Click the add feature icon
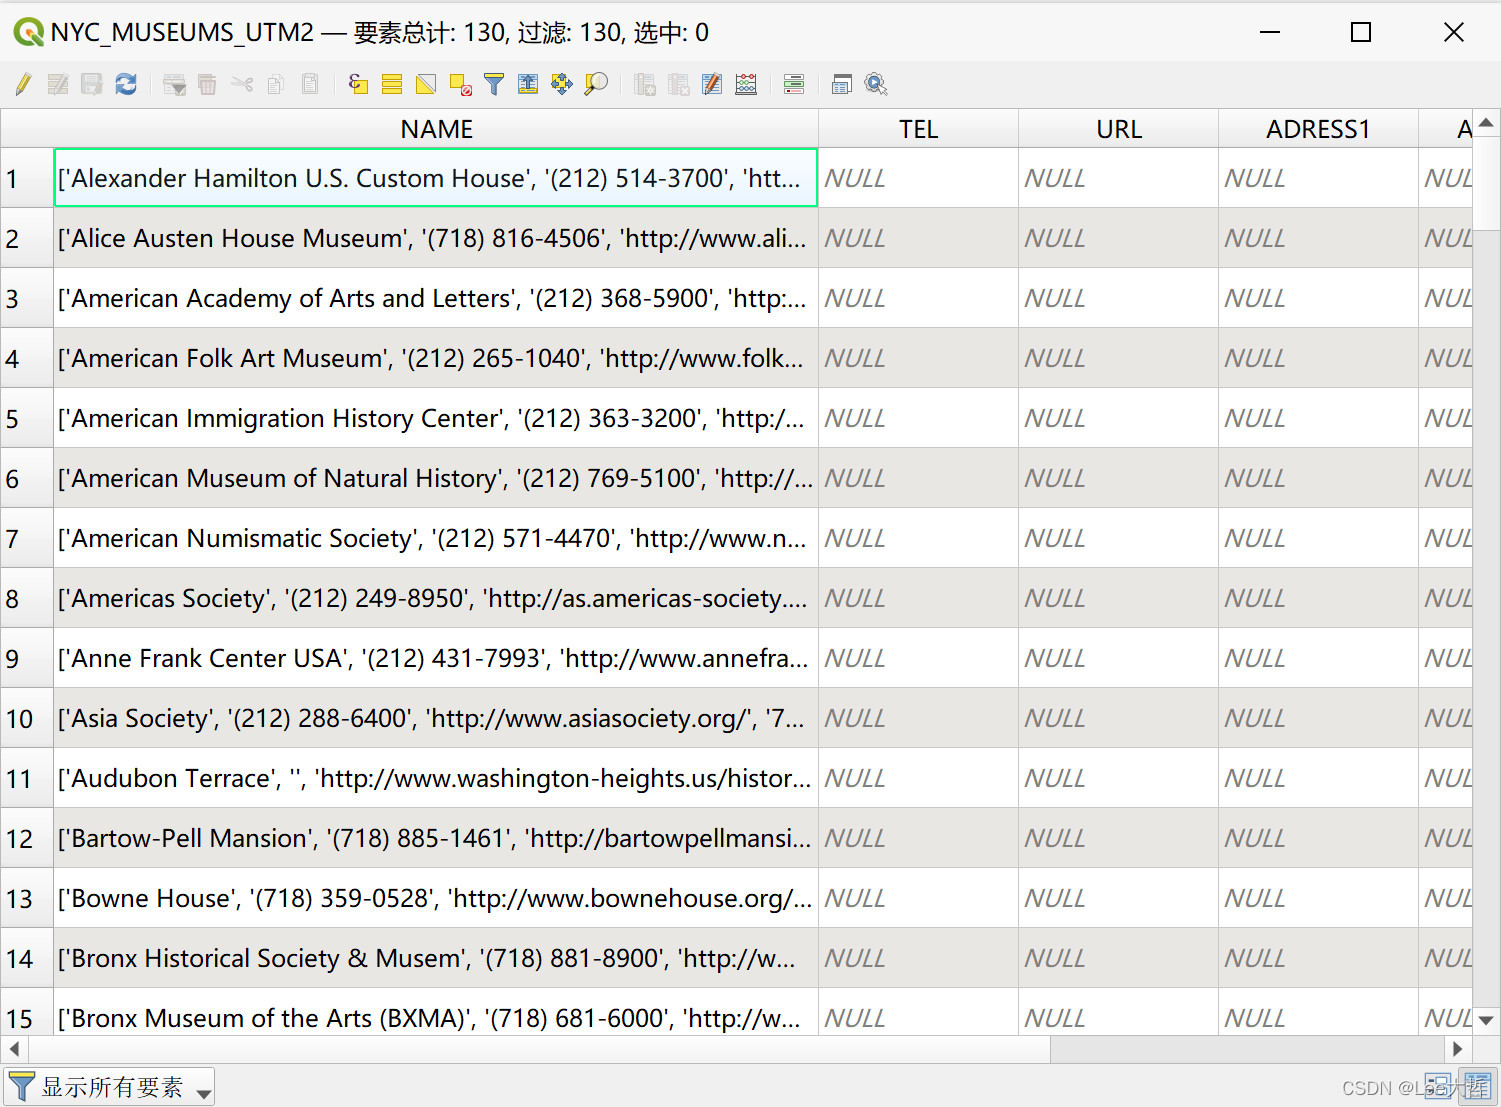Viewport: 1501px width, 1107px height. [x=174, y=84]
